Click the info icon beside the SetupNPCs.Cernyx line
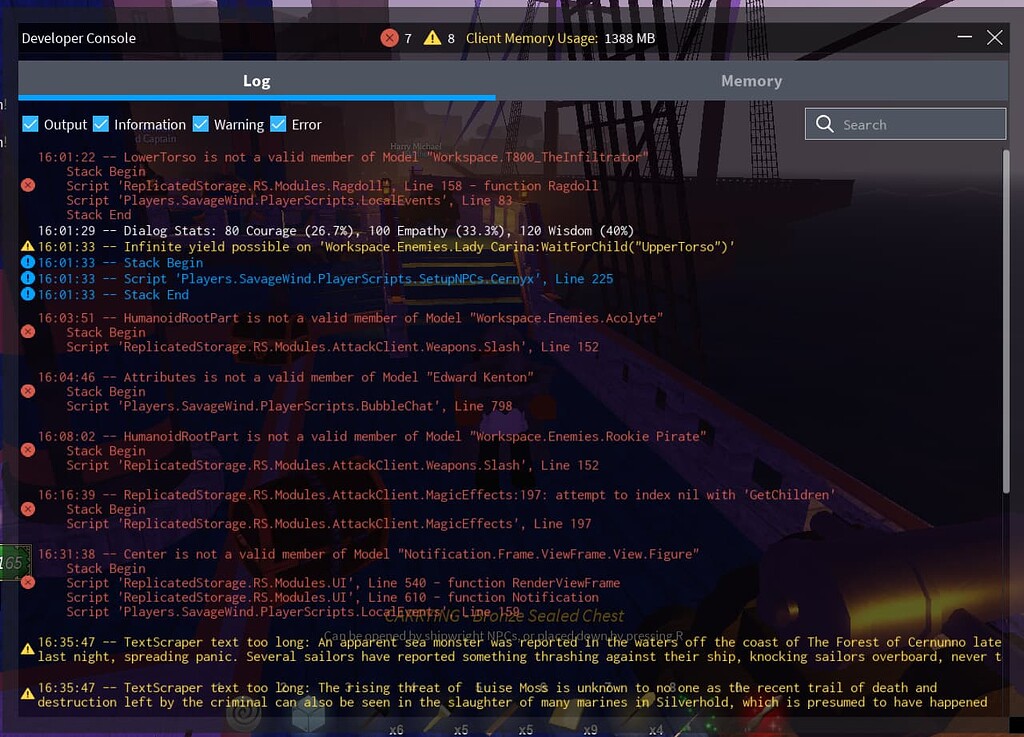 pyautogui.click(x=28, y=278)
